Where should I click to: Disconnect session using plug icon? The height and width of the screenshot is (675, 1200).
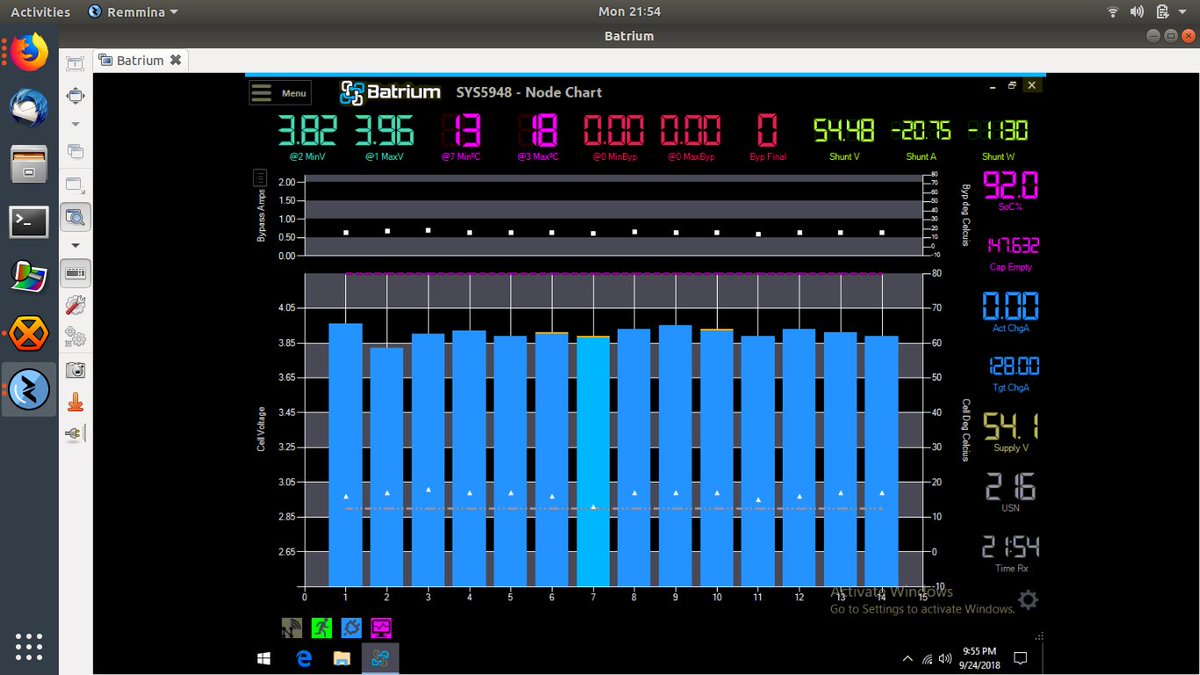(x=75, y=433)
